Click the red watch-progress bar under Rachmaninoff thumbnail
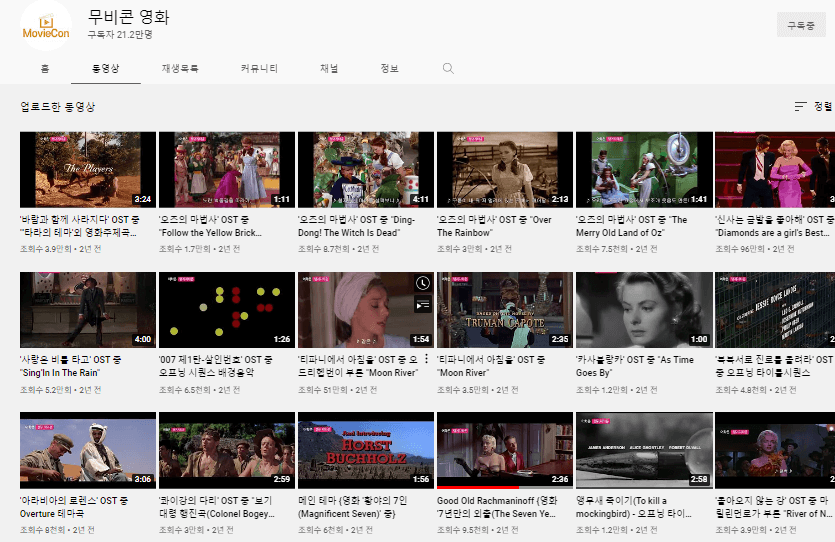This screenshot has height=542, width=835. (478, 487)
